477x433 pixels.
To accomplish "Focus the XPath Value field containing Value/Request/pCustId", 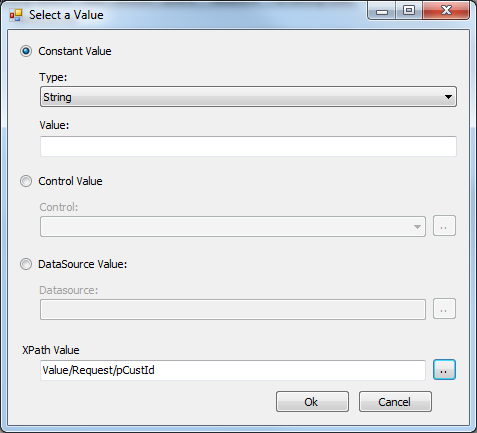I will pos(233,370).
